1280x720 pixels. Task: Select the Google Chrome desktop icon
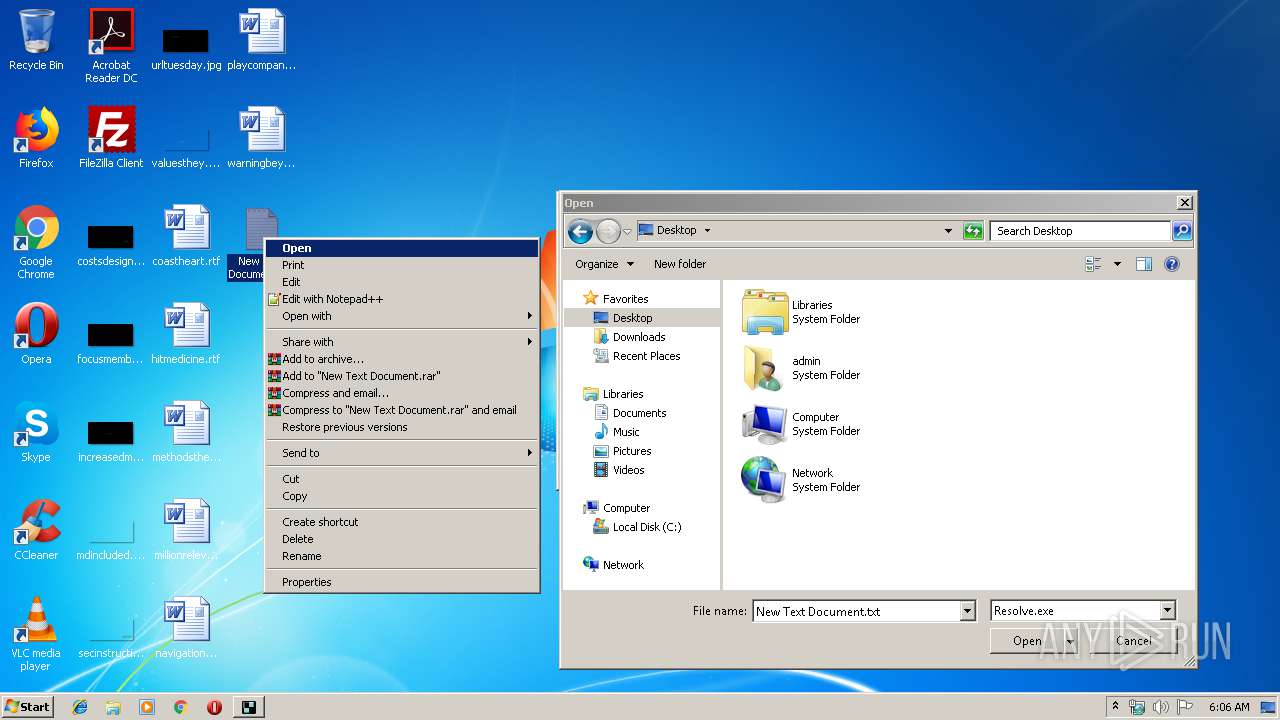36,242
